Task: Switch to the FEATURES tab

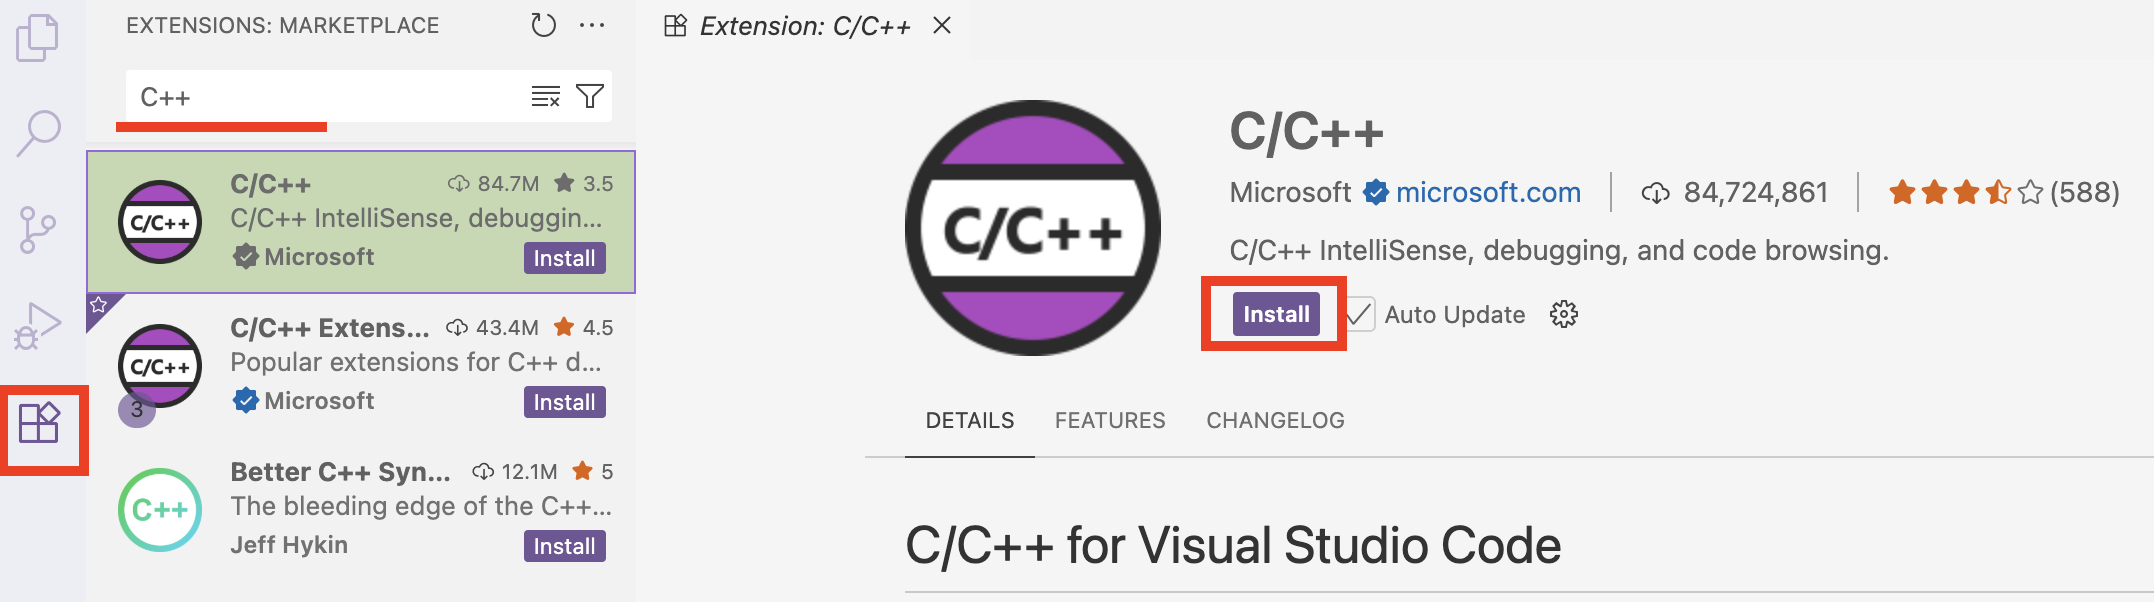Action: [1110, 420]
